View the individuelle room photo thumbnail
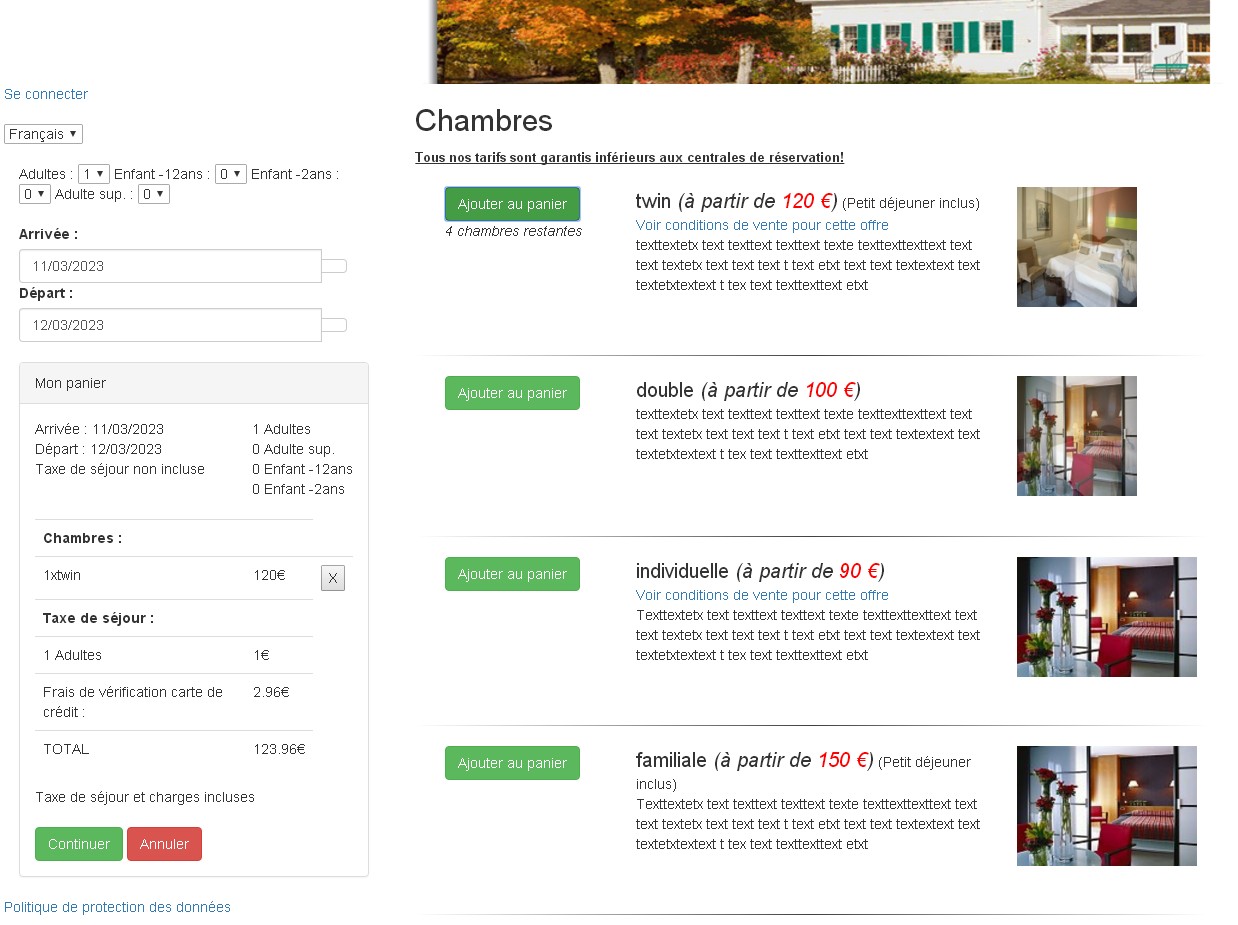 click(x=1107, y=617)
